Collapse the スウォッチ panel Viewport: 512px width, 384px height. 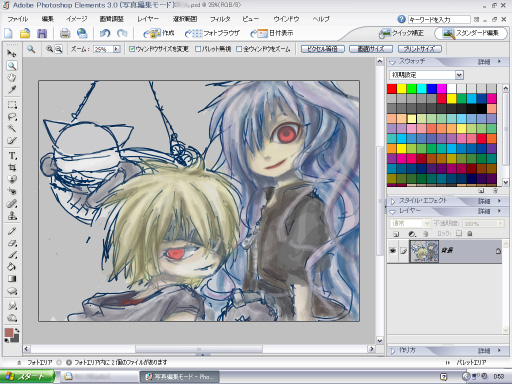tap(392, 62)
